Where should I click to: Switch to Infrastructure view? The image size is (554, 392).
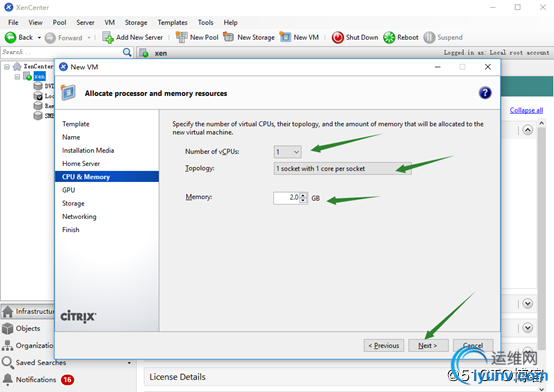click(28, 311)
